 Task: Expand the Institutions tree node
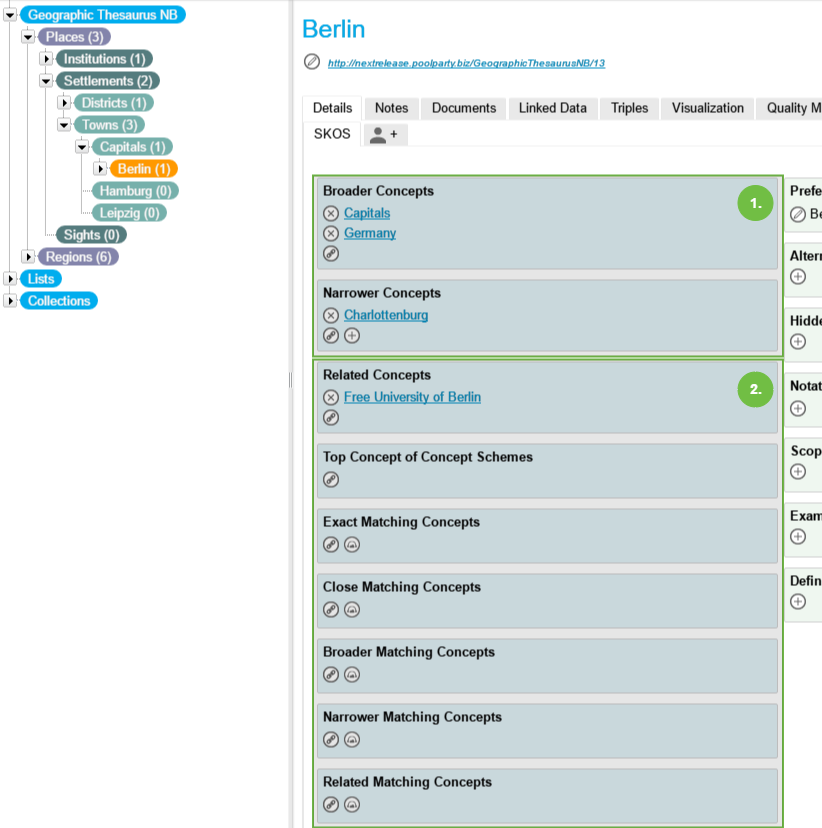tap(46, 59)
